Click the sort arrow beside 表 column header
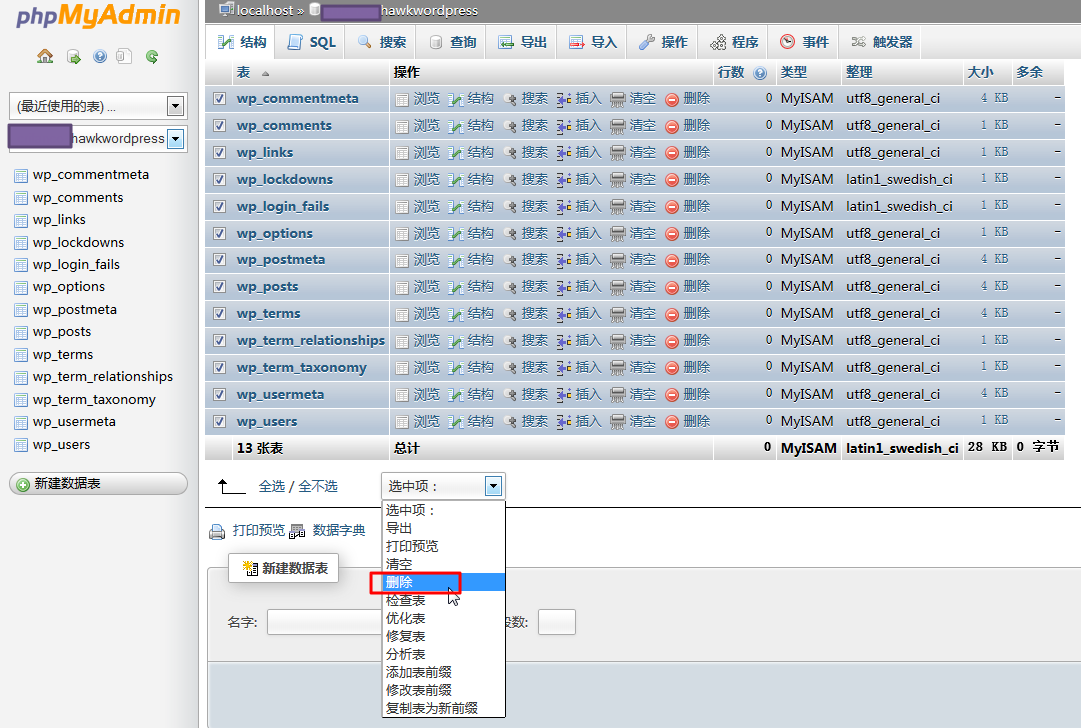Screen dimensions: 1081x728 [265, 74]
